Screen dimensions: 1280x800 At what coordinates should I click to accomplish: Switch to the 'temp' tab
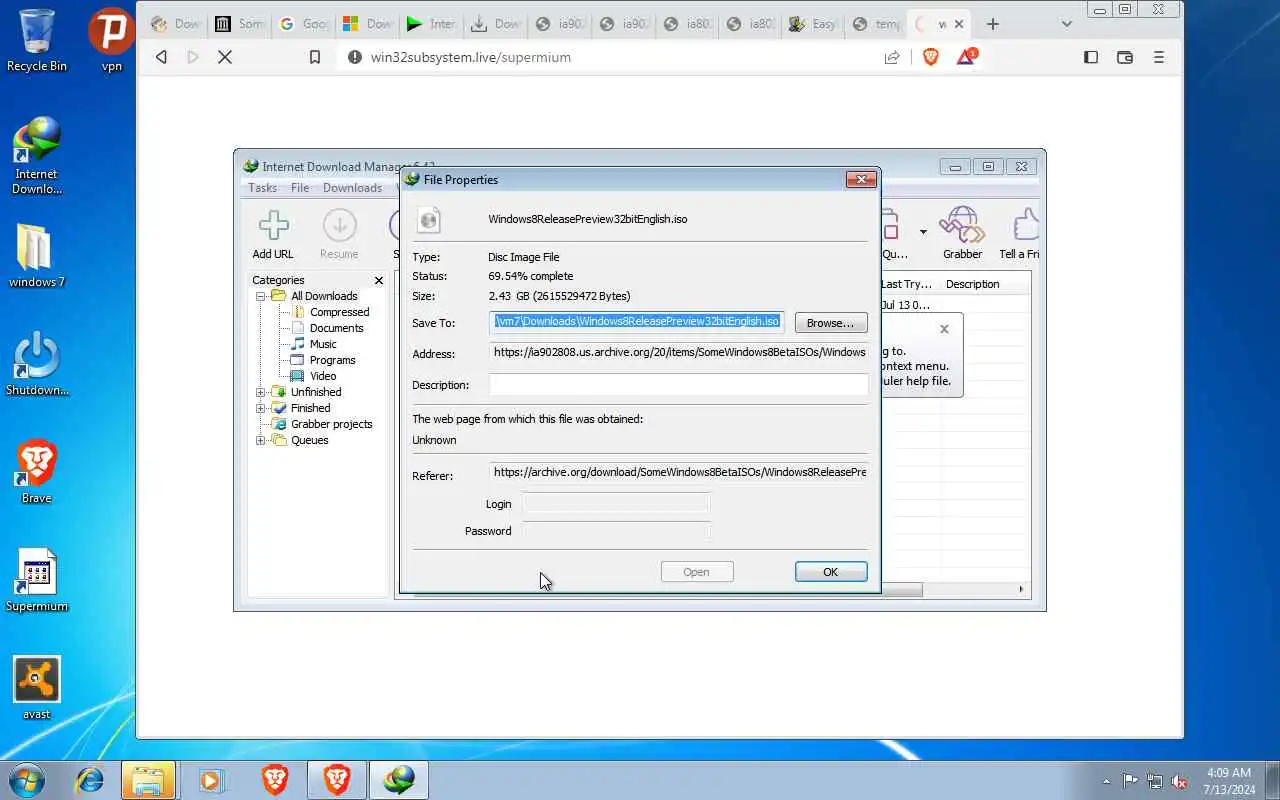[x=876, y=24]
